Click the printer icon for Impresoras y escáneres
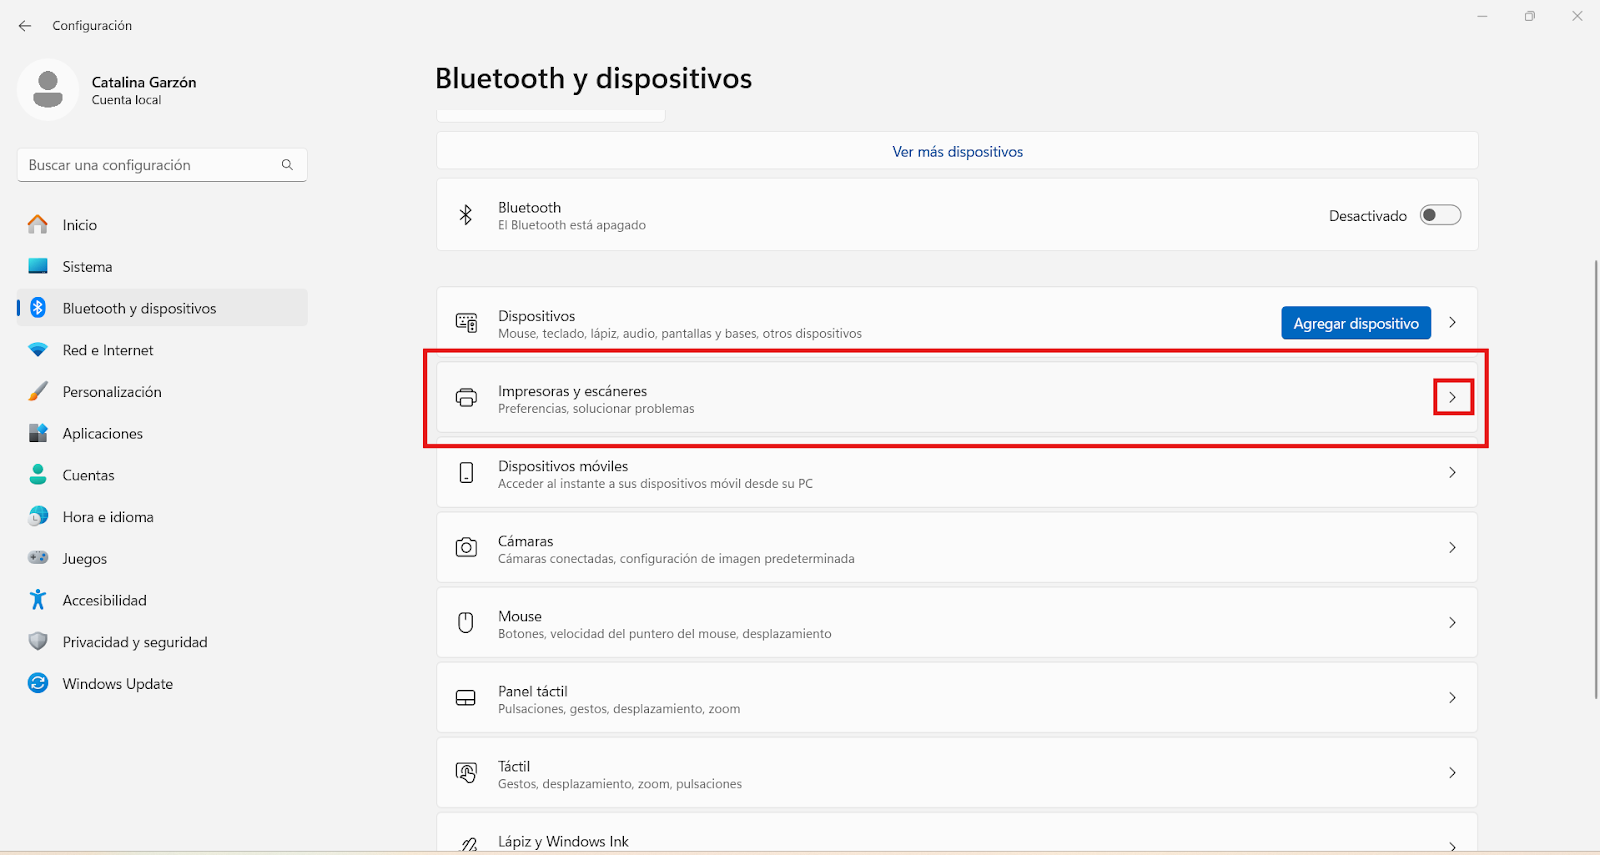The image size is (1600, 855). tap(466, 398)
